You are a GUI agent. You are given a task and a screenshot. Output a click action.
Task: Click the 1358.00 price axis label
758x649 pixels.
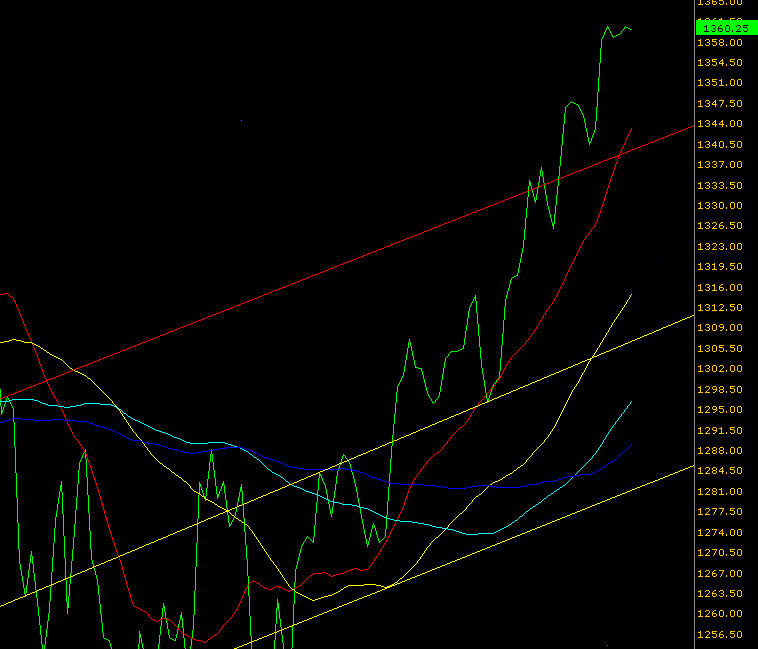pos(720,43)
